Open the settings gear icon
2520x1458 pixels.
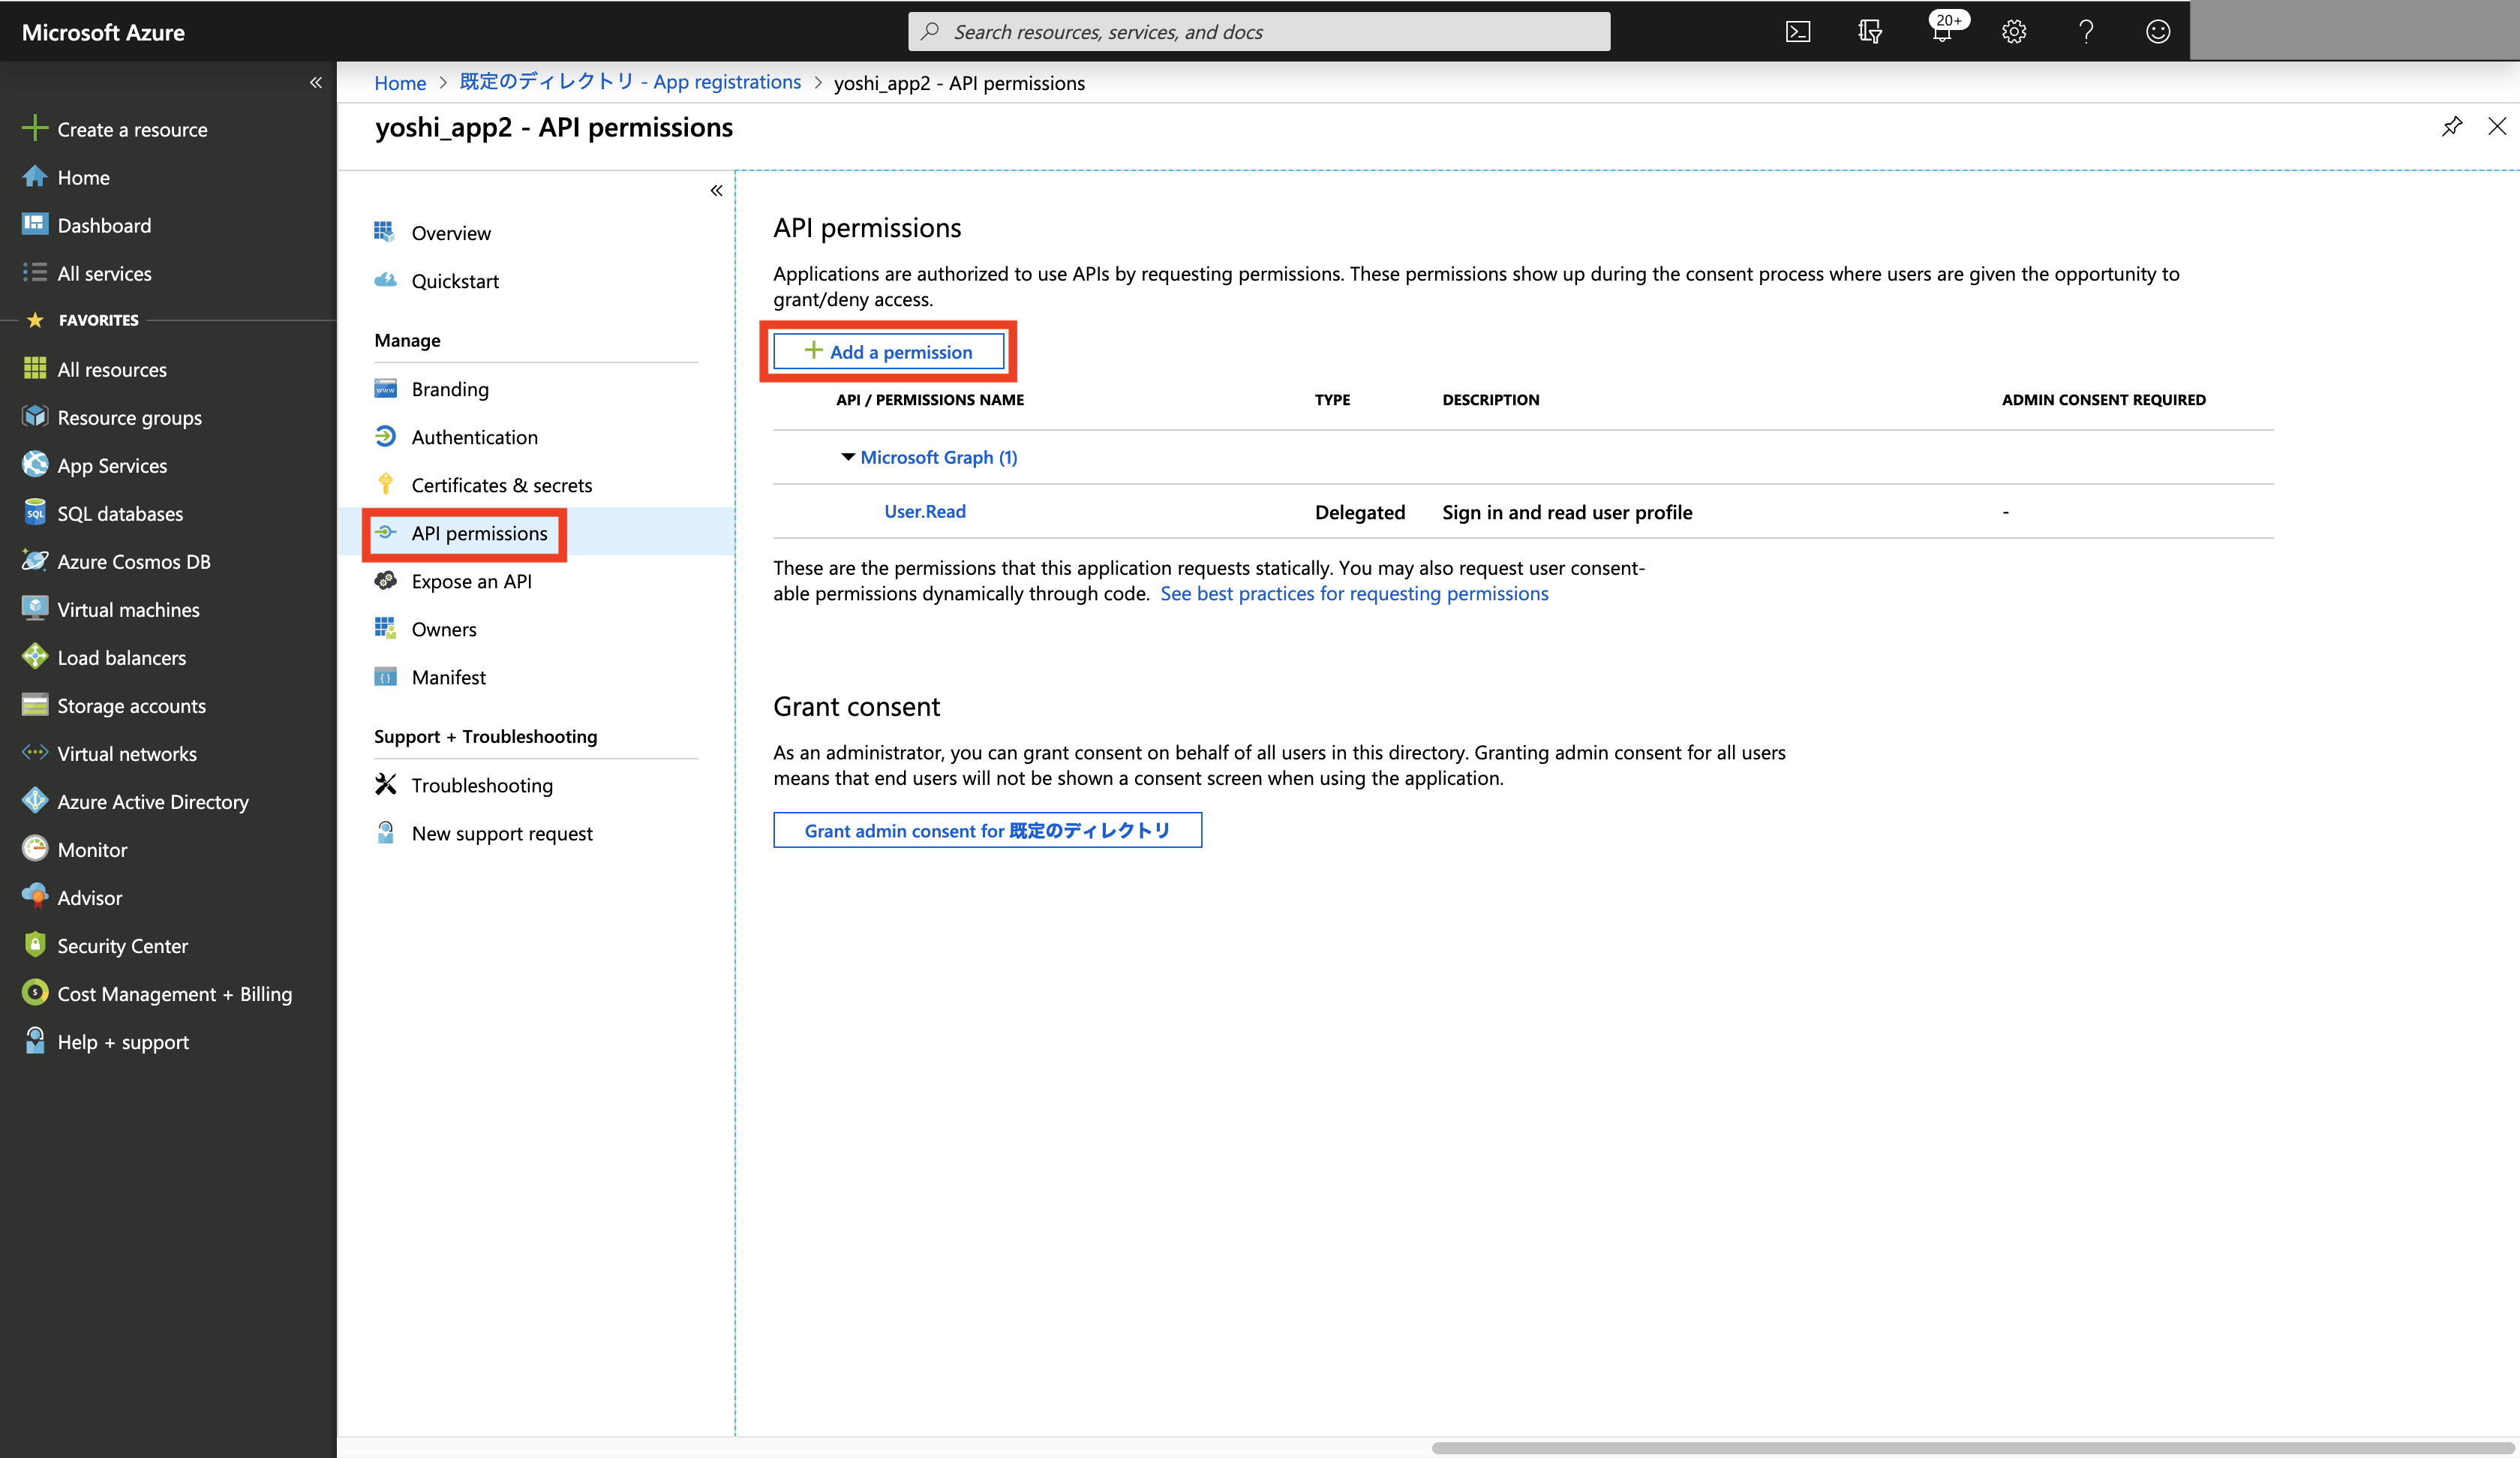pos(2013,32)
